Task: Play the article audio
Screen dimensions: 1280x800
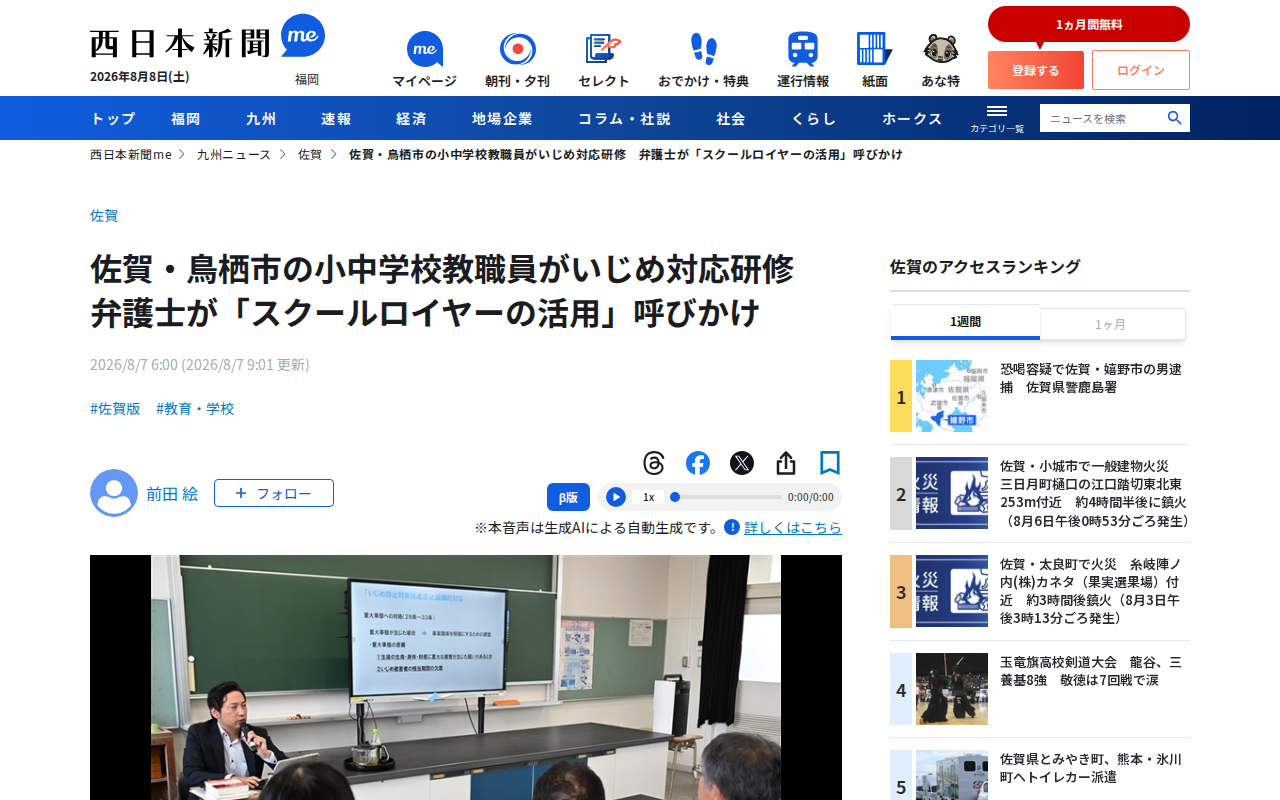Action: [616, 497]
